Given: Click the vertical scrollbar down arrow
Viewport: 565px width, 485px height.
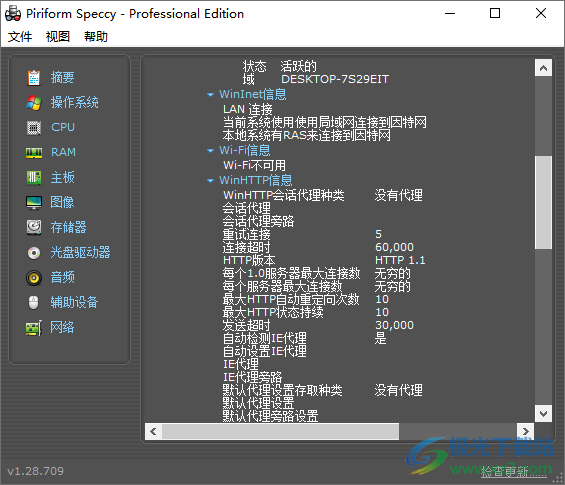Looking at the screenshot, I should coord(543,413).
